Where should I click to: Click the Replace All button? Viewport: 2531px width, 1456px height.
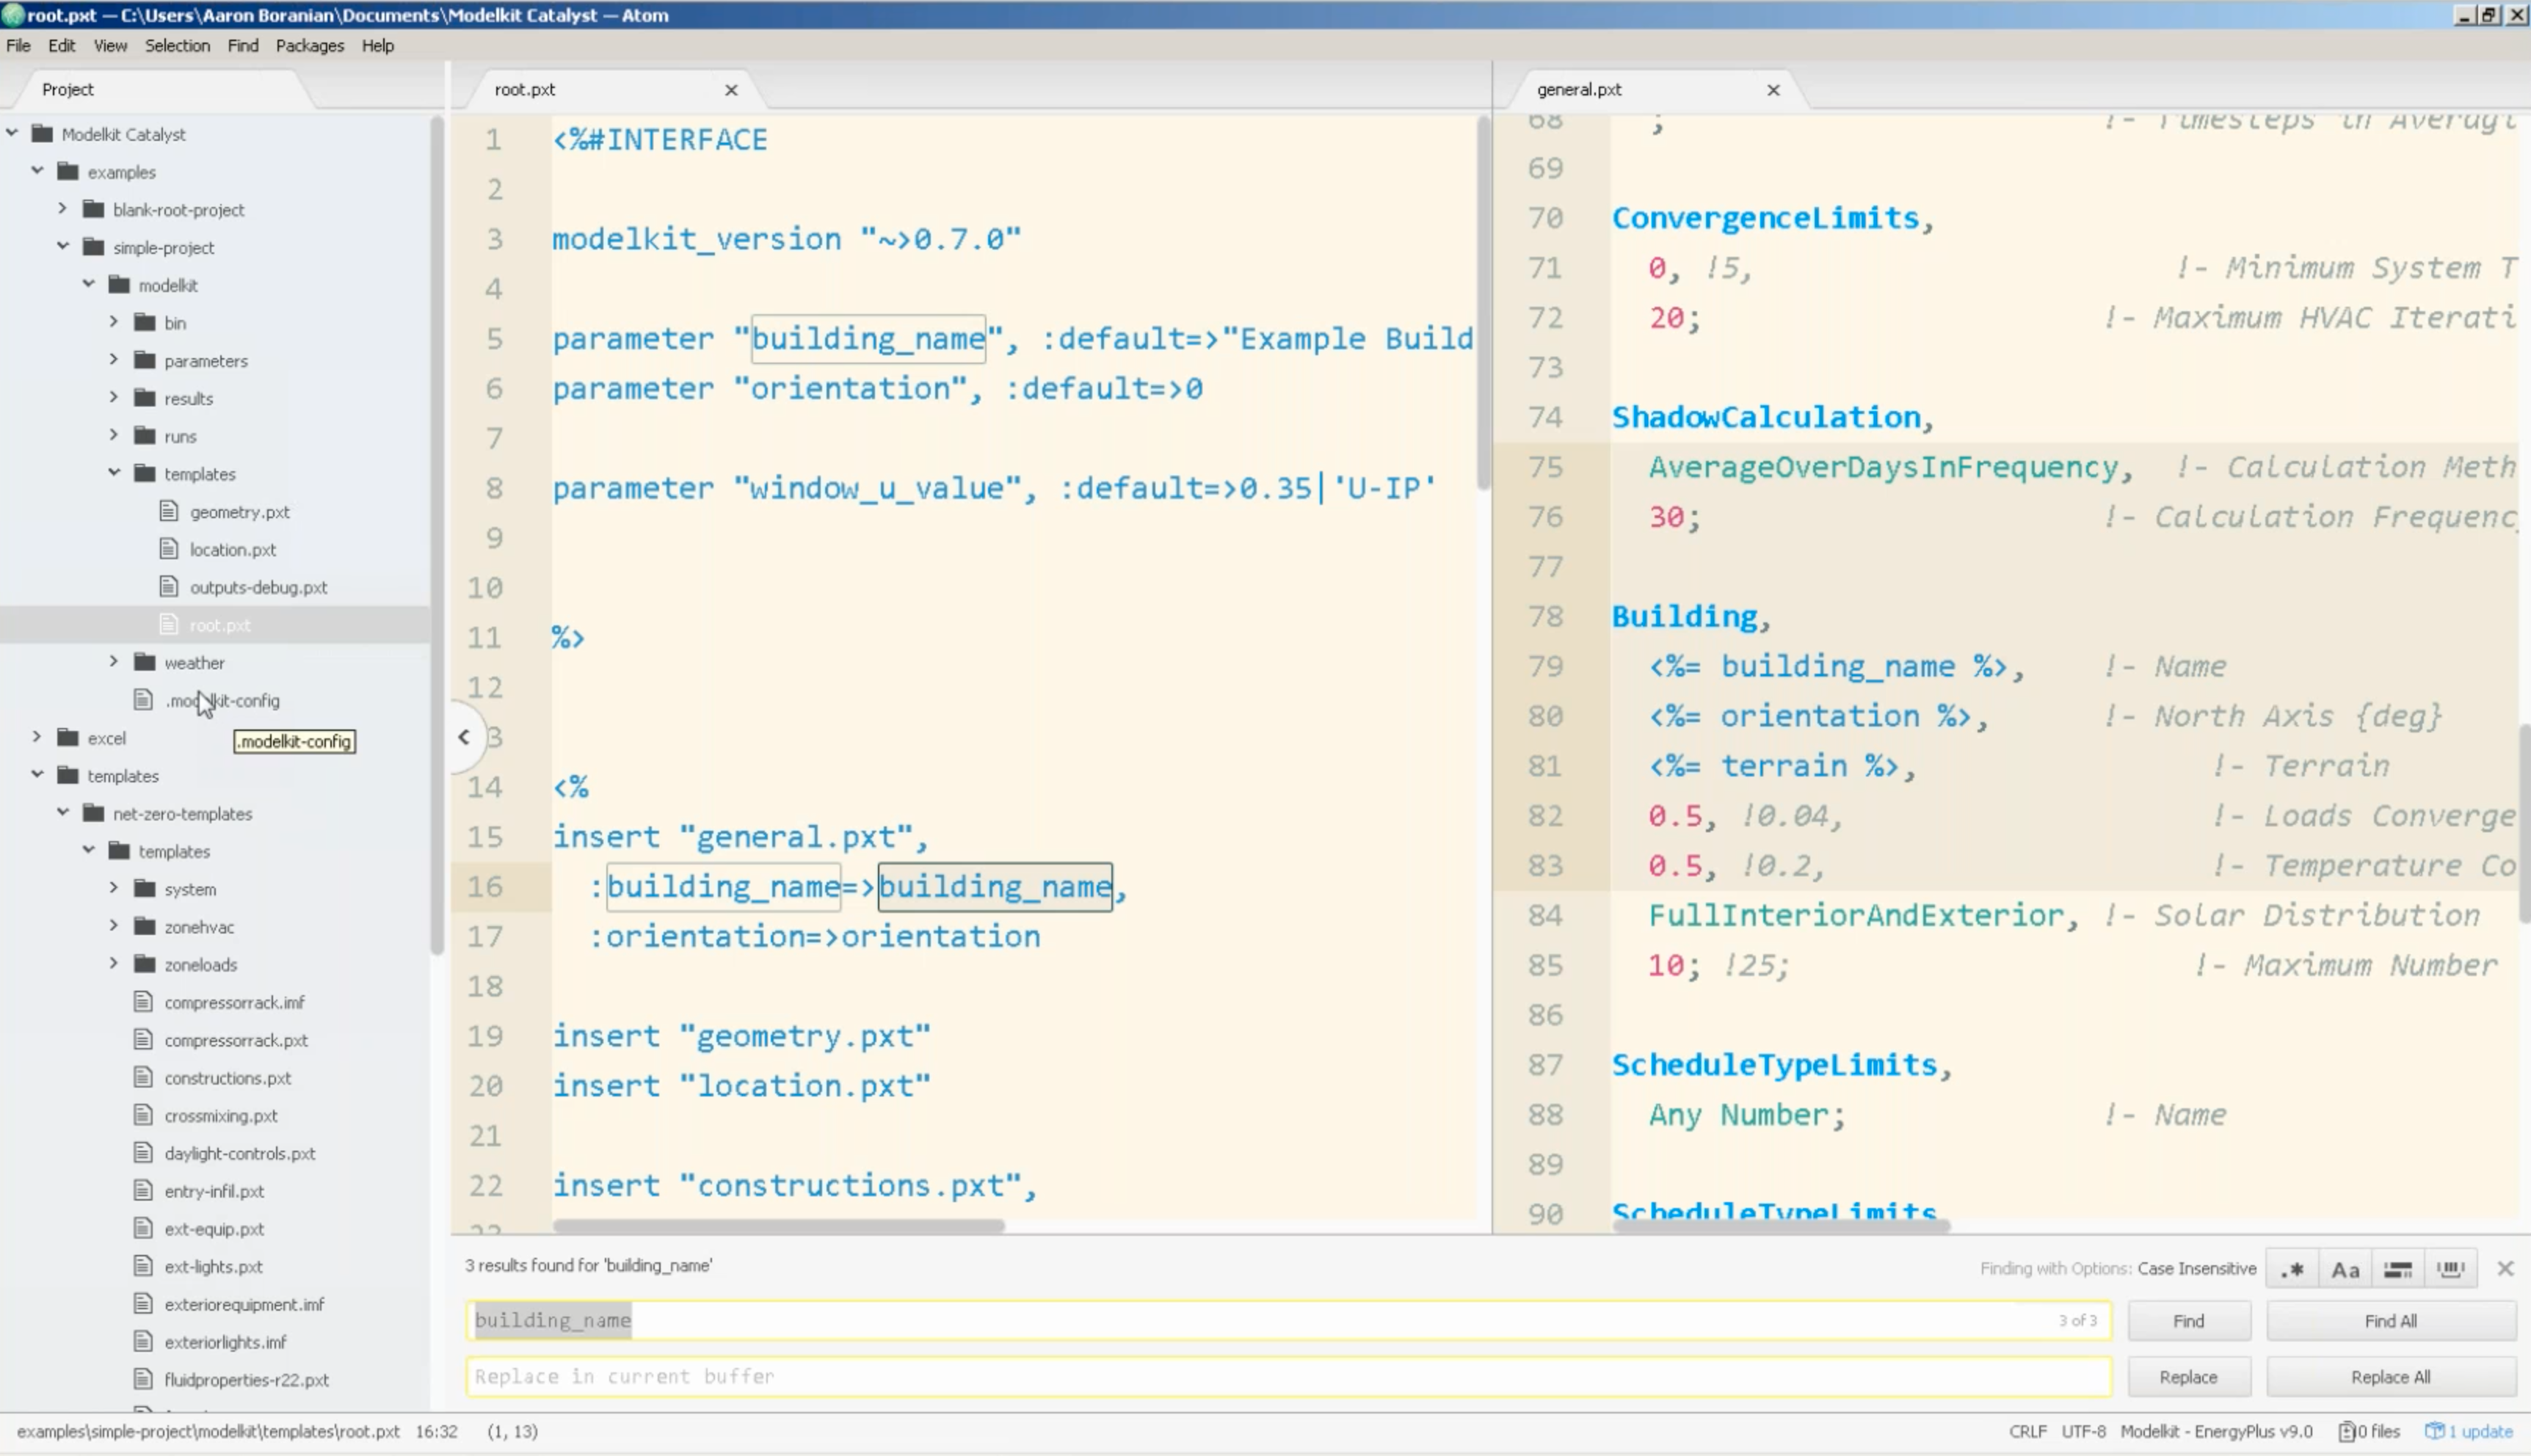click(2389, 1376)
